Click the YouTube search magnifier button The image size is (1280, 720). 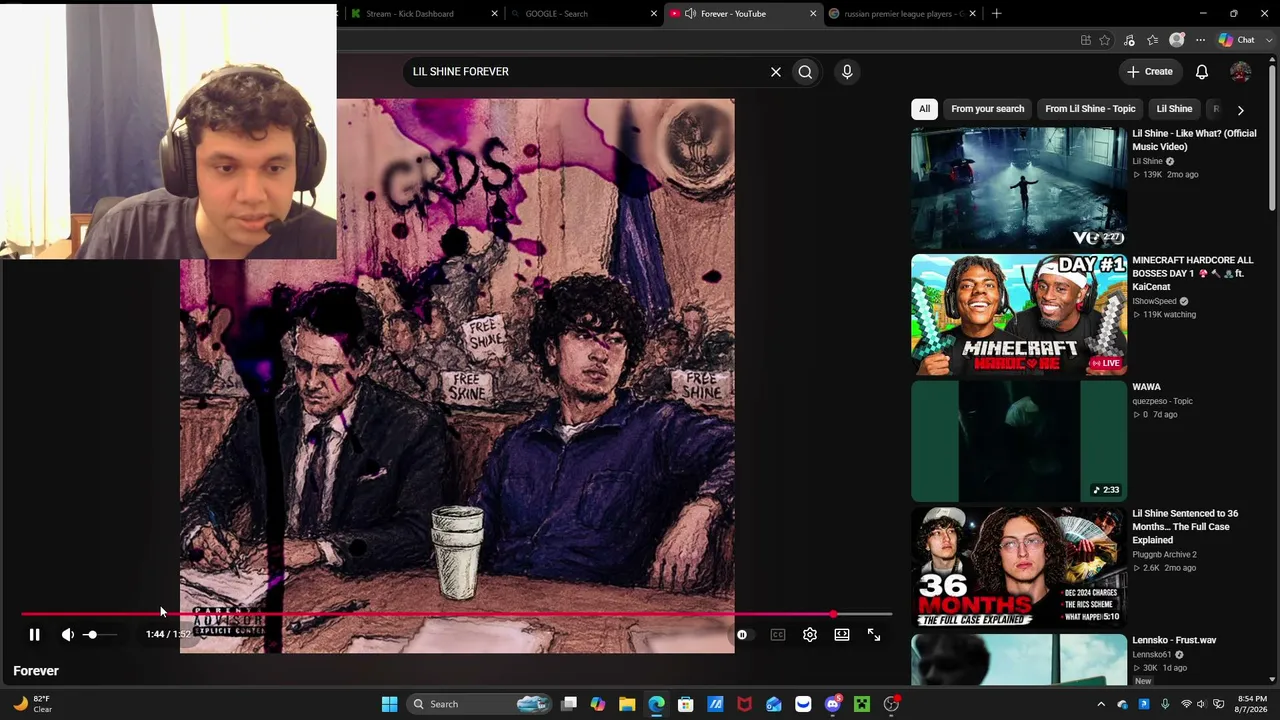tap(805, 72)
